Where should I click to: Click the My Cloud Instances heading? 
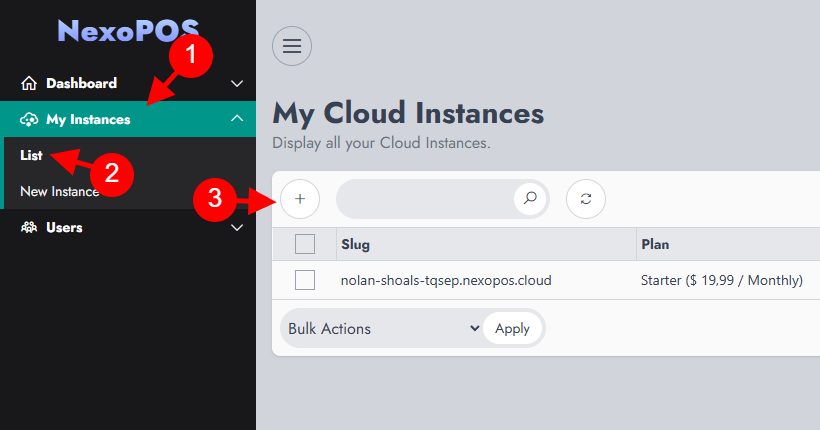[x=408, y=113]
